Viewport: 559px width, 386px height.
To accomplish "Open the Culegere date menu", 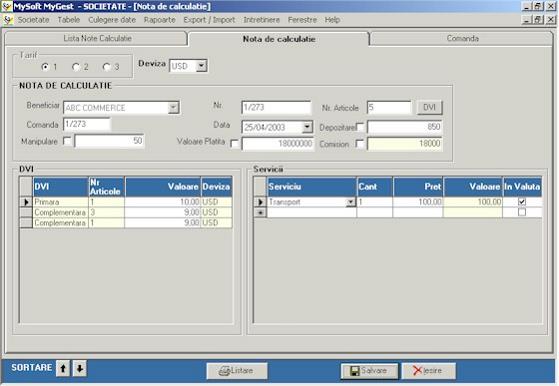I will (112, 20).
